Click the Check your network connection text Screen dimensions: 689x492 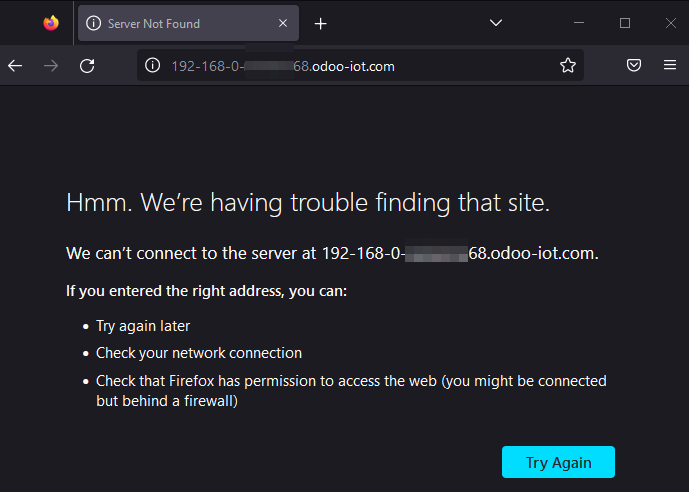[199, 353]
